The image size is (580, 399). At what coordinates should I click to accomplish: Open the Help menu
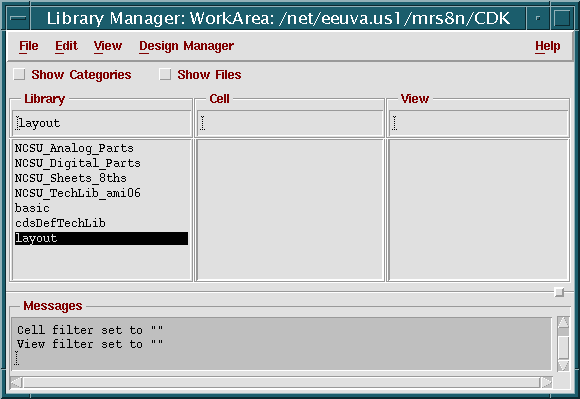pyautogui.click(x=547, y=46)
